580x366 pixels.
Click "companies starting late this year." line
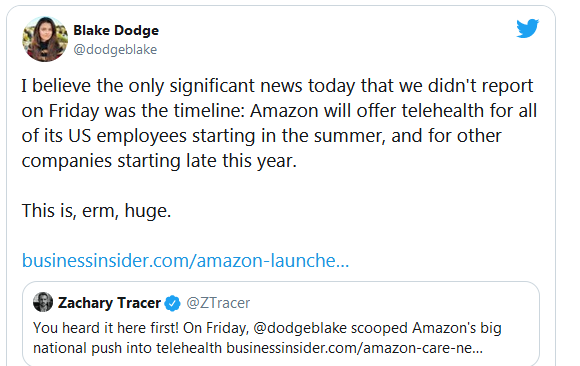(x=159, y=161)
